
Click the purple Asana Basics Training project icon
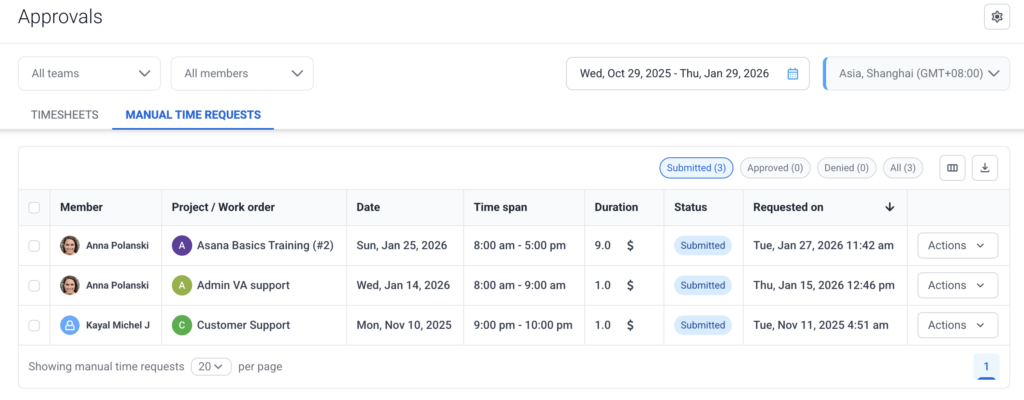pos(181,245)
